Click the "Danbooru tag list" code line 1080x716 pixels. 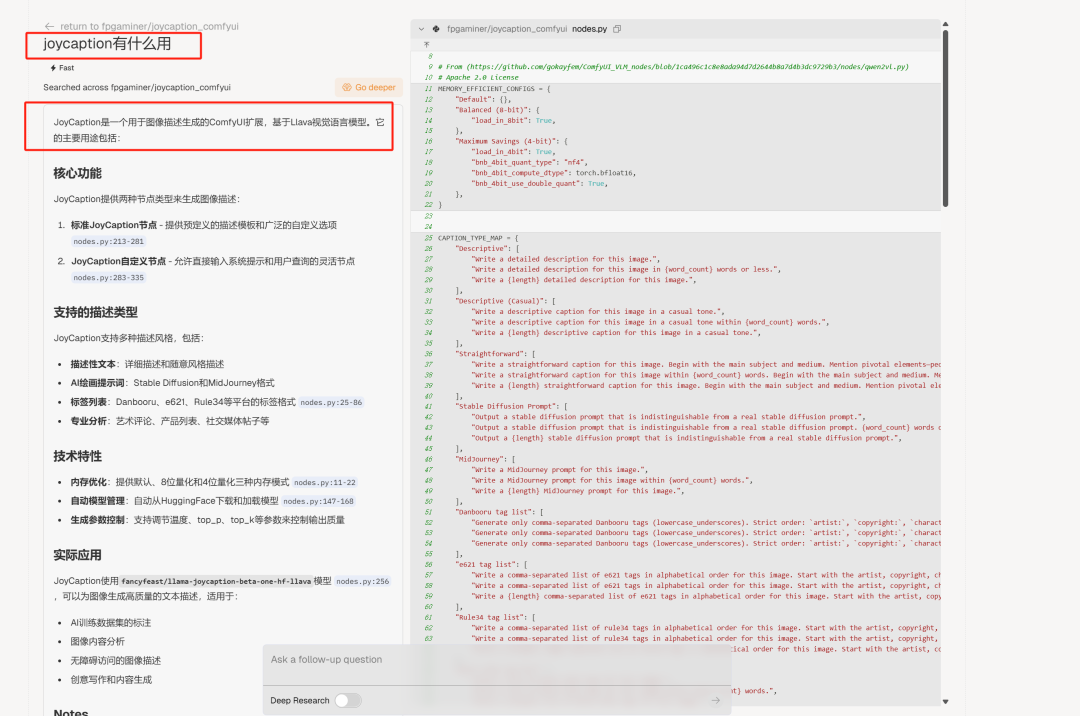pos(499,512)
